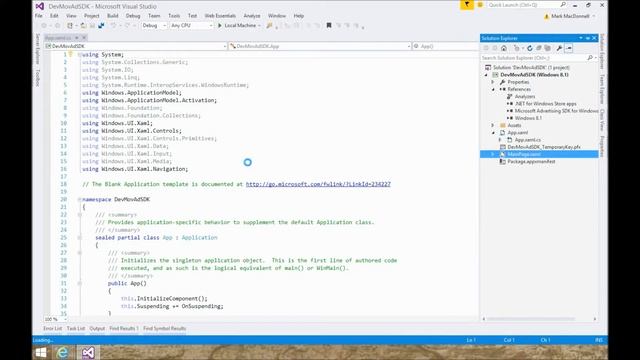Image resolution: width=640 pixels, height=360 pixels.
Task: Open DevMovAdSDK.App type dropdown
Action: 320,46
